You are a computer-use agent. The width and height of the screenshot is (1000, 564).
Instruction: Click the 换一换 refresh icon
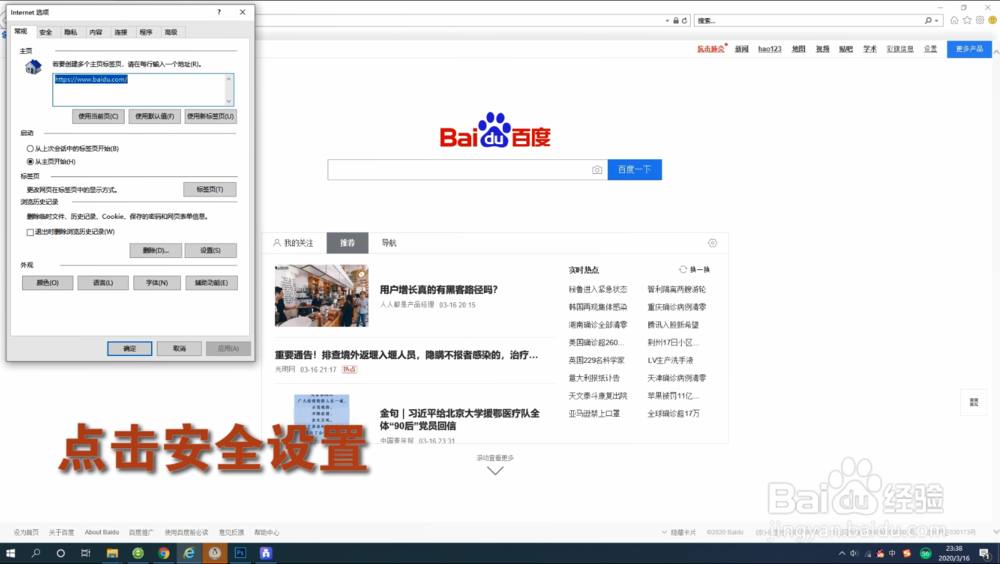683,270
